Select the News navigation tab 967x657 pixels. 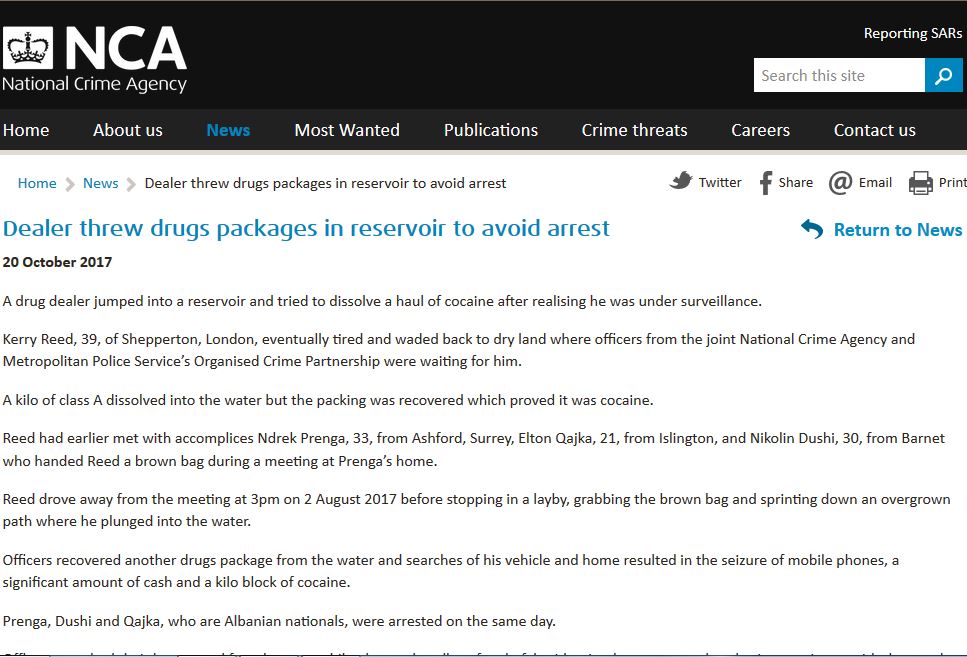[228, 130]
